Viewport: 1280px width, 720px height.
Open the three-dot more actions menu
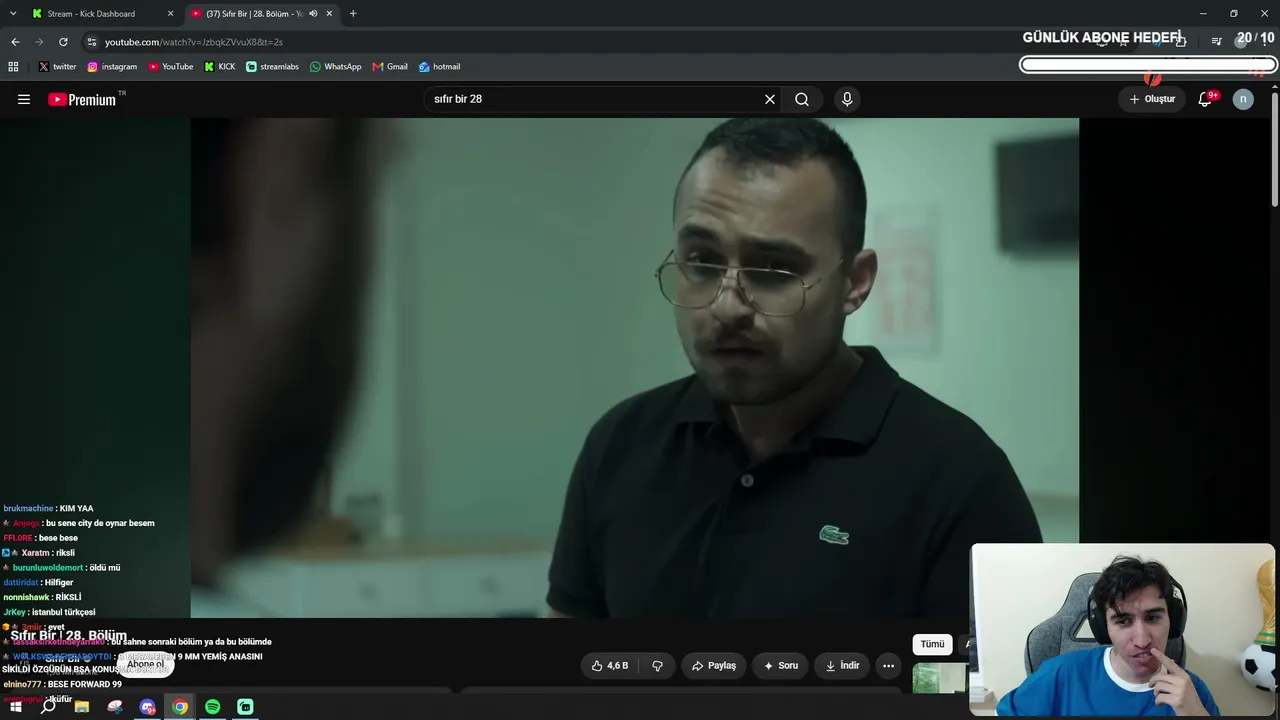[888, 666]
